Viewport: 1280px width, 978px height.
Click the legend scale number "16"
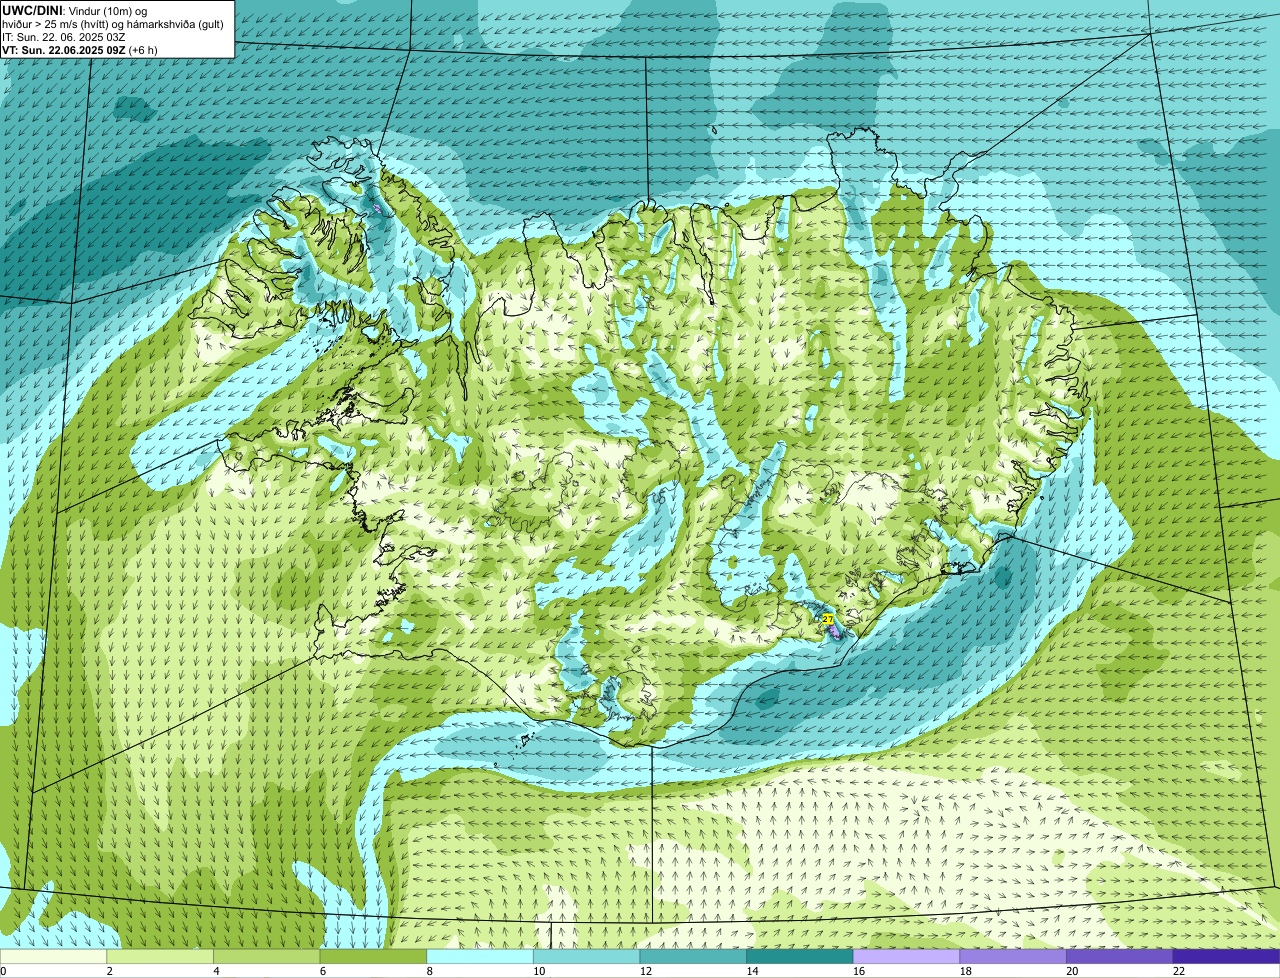click(x=858, y=971)
